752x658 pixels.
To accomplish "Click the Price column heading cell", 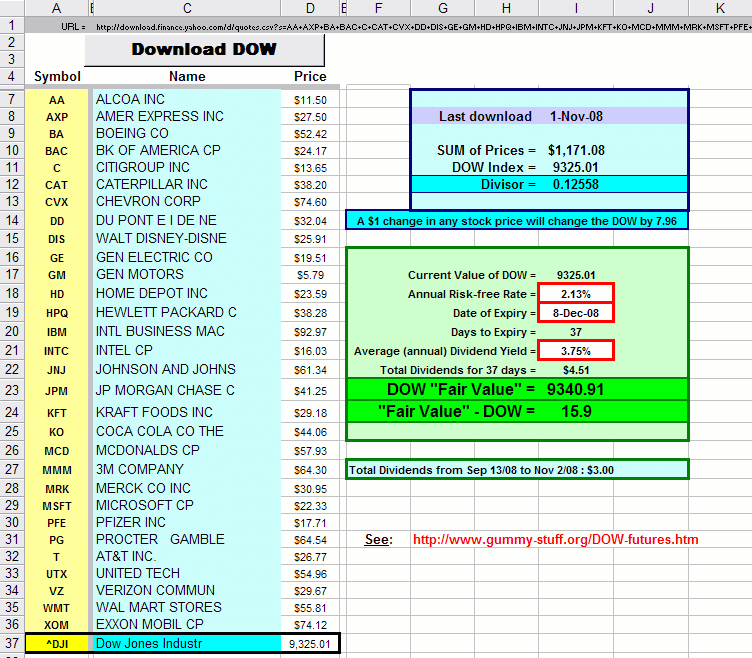I will (310, 76).
